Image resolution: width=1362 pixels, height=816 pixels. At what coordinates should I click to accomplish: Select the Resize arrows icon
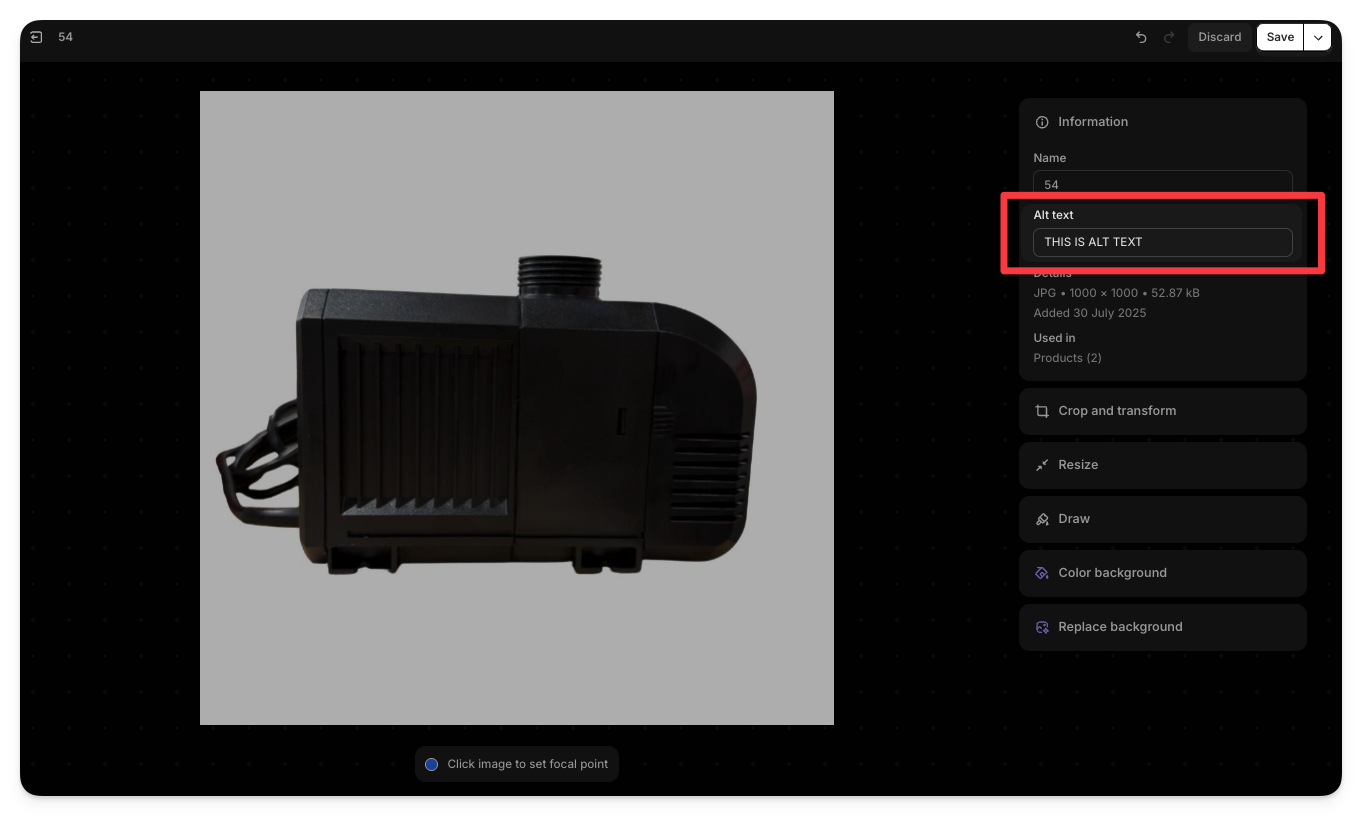[x=1042, y=465]
